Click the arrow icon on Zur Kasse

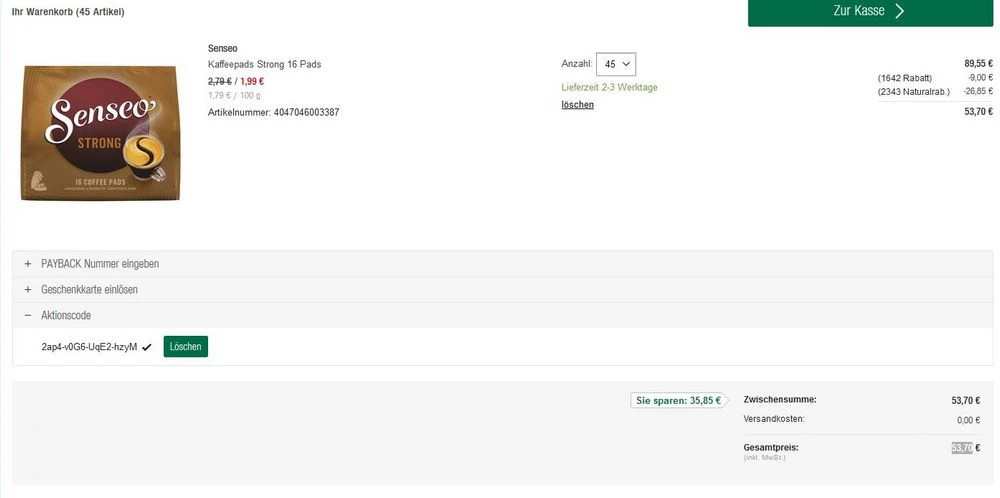899,11
